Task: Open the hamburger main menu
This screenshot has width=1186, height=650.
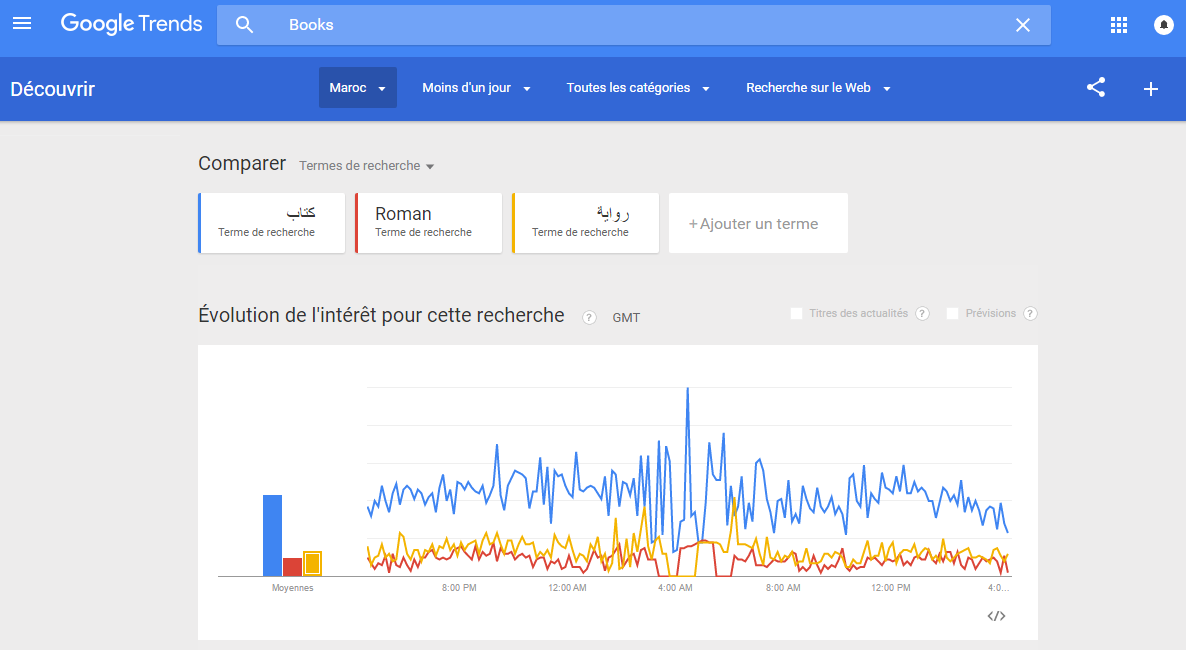Action: click(x=22, y=23)
